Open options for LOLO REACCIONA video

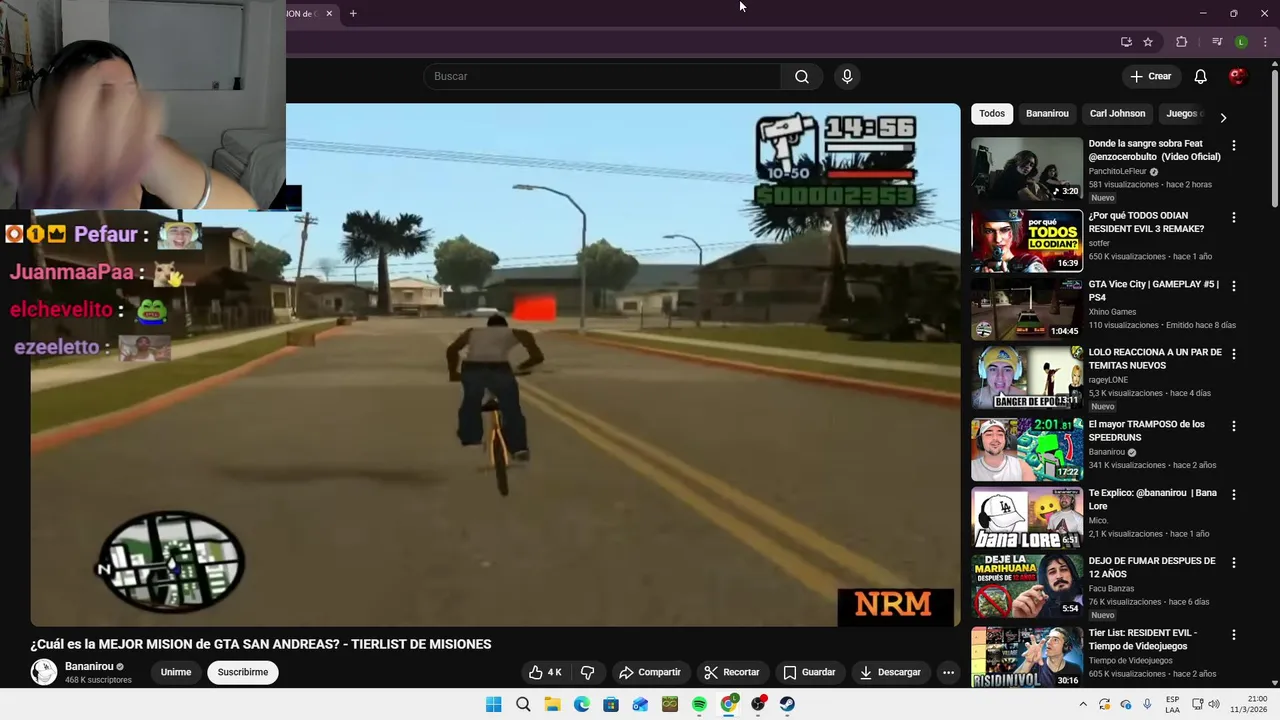click(1233, 354)
